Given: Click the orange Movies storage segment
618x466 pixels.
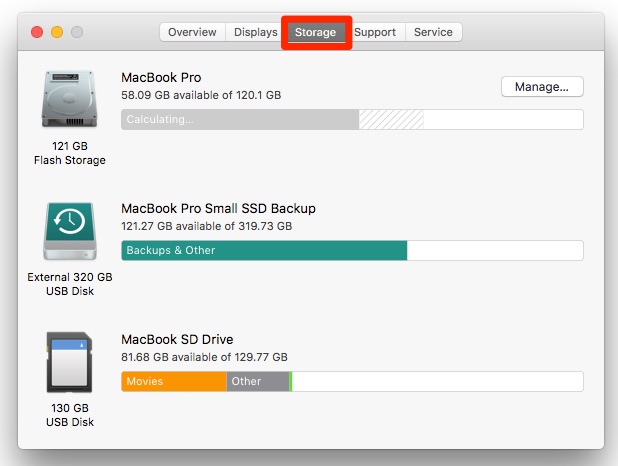Looking at the screenshot, I should coord(174,381).
